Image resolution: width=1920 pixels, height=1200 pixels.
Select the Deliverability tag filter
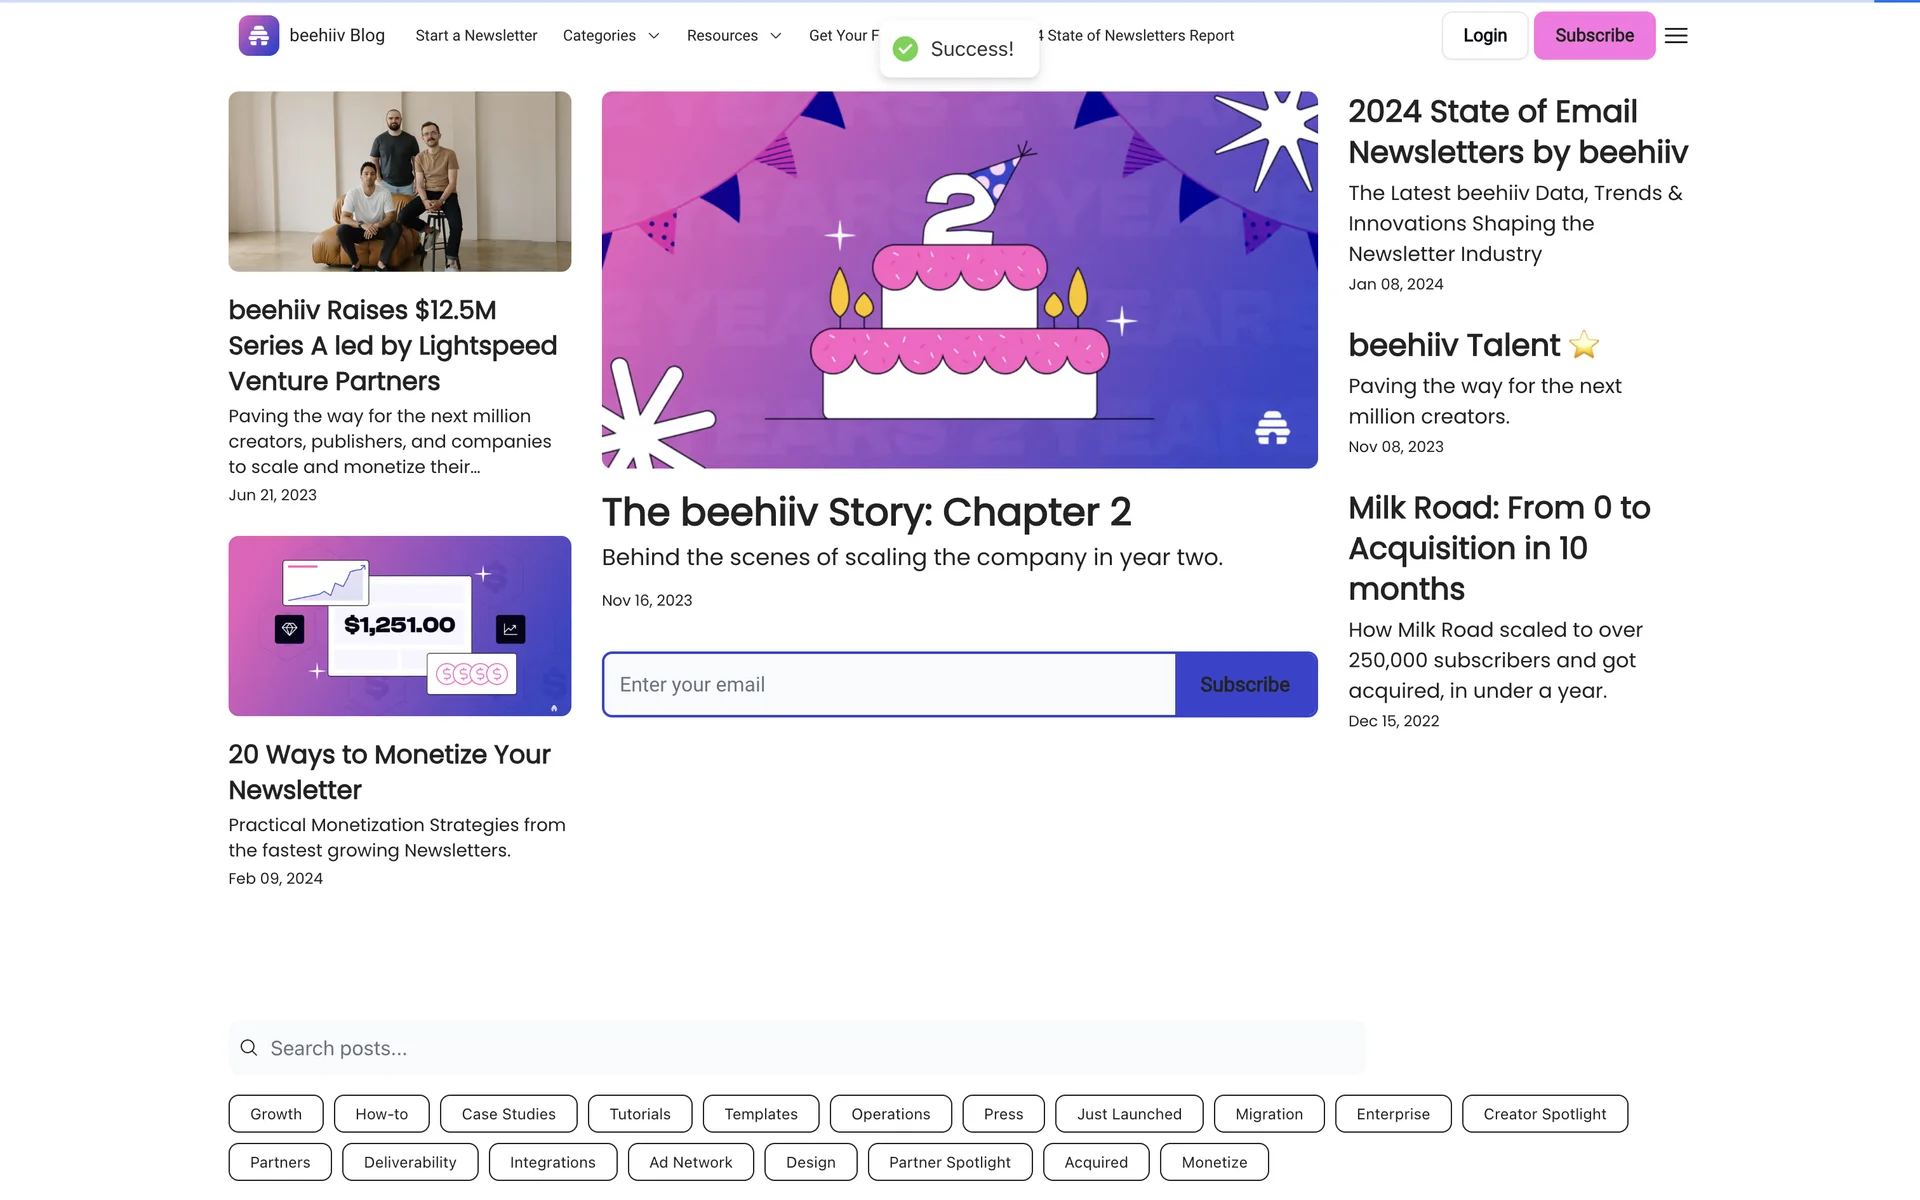coord(410,1162)
